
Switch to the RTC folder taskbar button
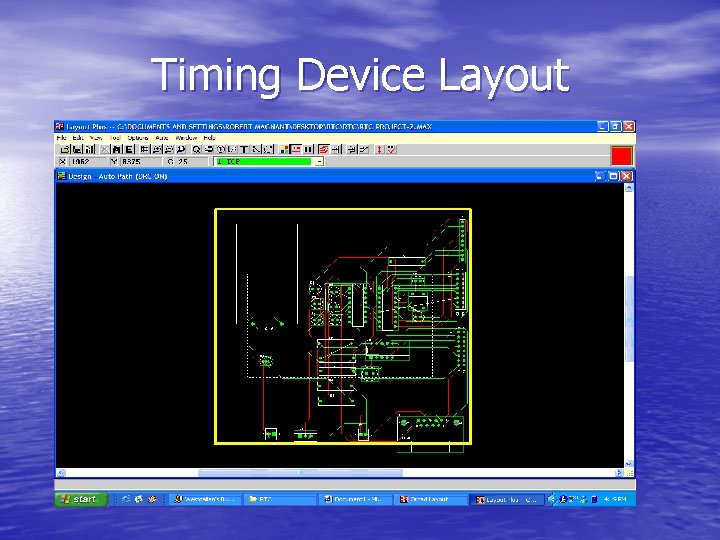point(281,499)
